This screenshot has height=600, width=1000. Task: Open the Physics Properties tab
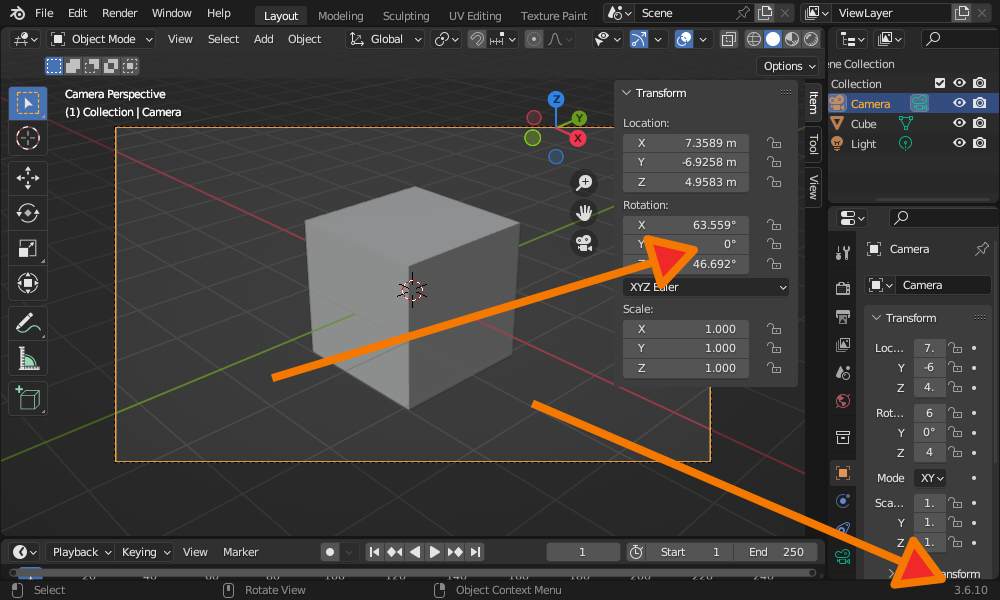pos(843,527)
